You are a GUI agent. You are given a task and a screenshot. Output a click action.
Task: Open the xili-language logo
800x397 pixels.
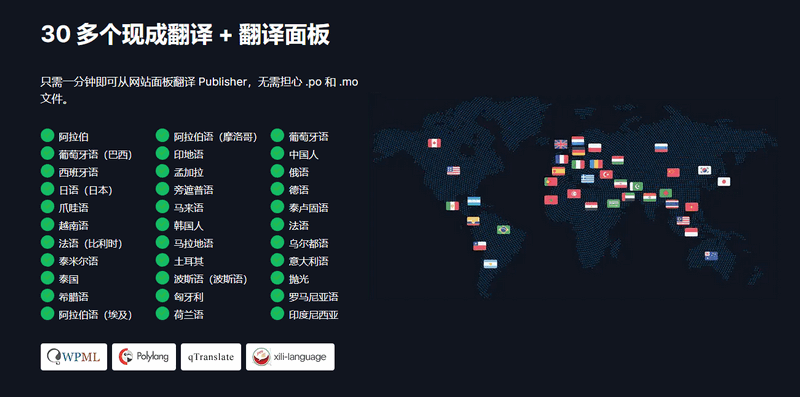pyautogui.click(x=290, y=357)
